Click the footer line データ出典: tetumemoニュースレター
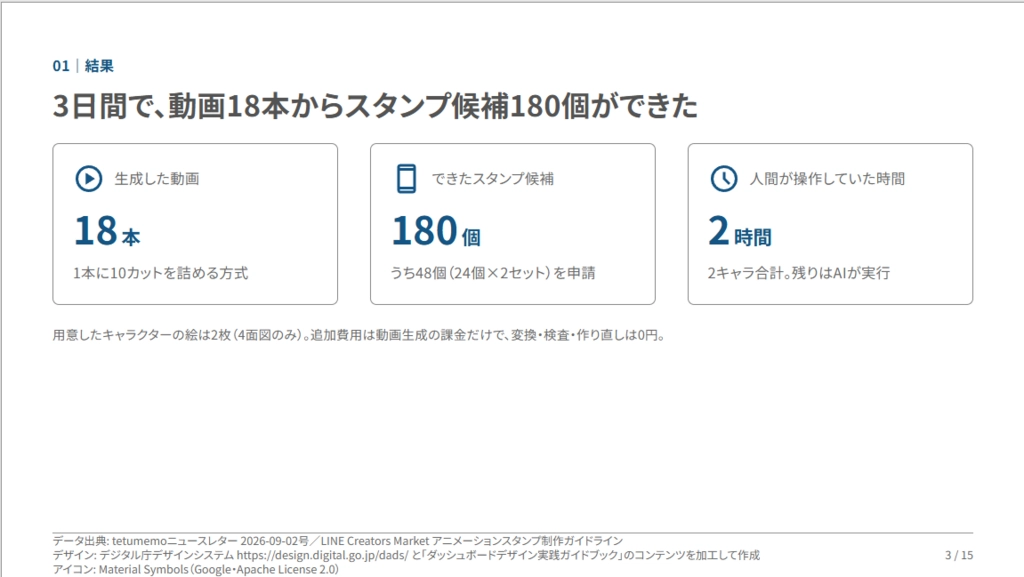 (338, 541)
